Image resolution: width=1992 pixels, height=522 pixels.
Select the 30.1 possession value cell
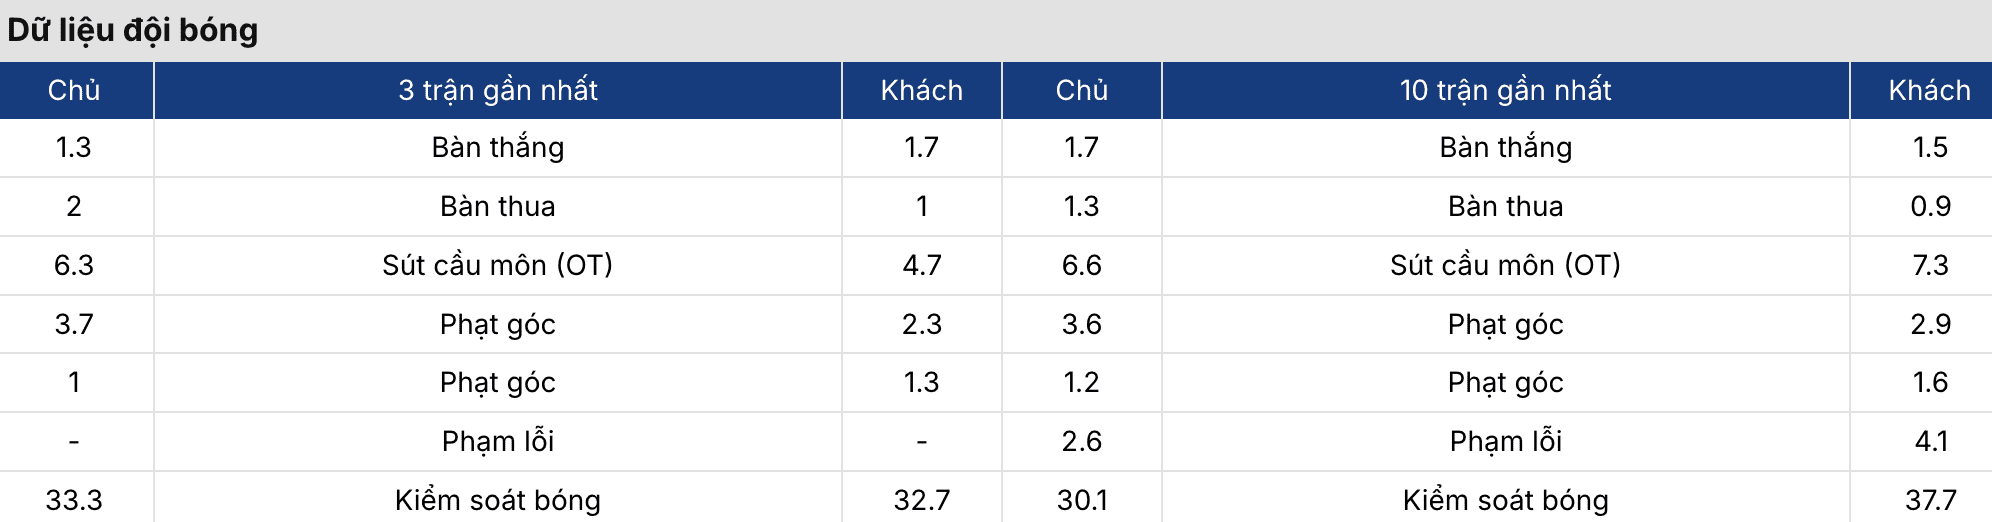(1082, 499)
